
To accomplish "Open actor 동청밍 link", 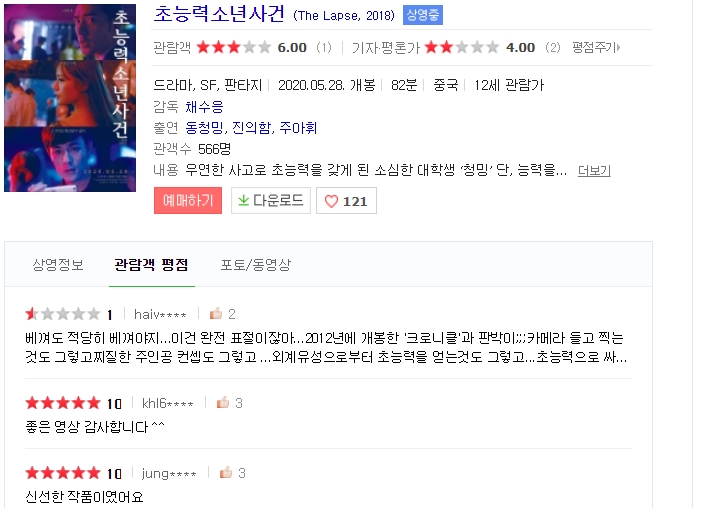I will (204, 128).
